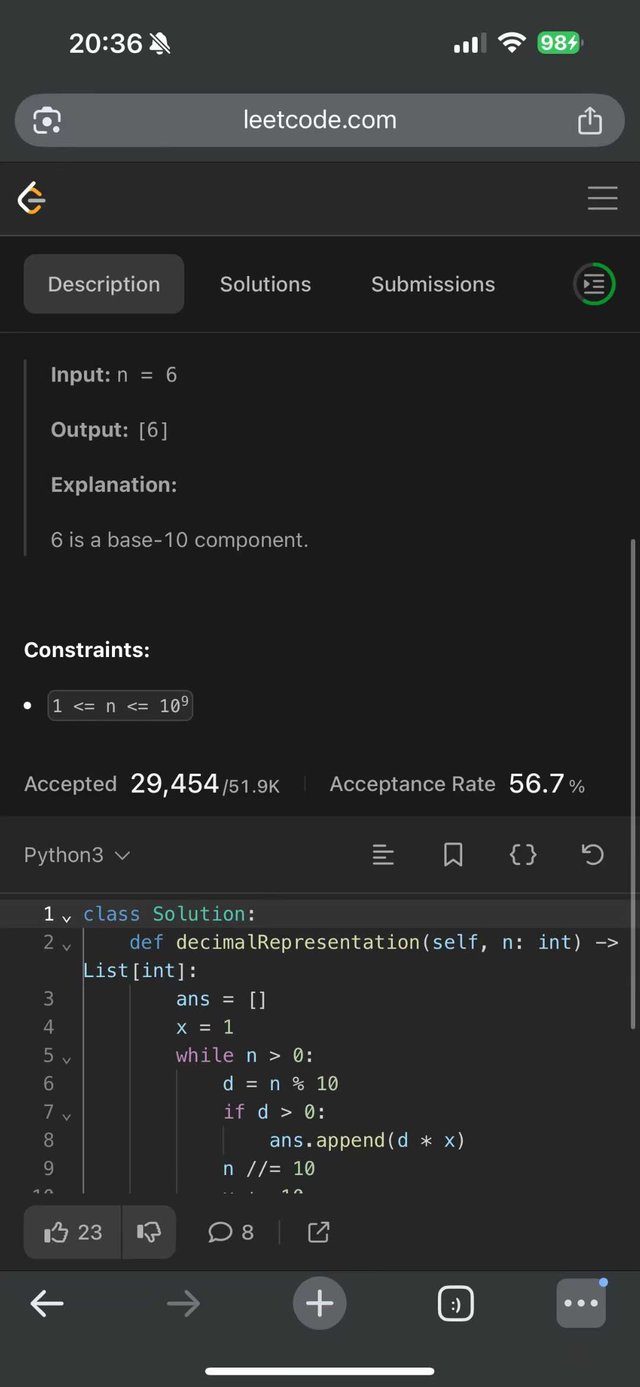Bookmark the code with bookmark icon
Image resolution: width=640 pixels, height=1387 pixels.
pyautogui.click(x=453, y=855)
